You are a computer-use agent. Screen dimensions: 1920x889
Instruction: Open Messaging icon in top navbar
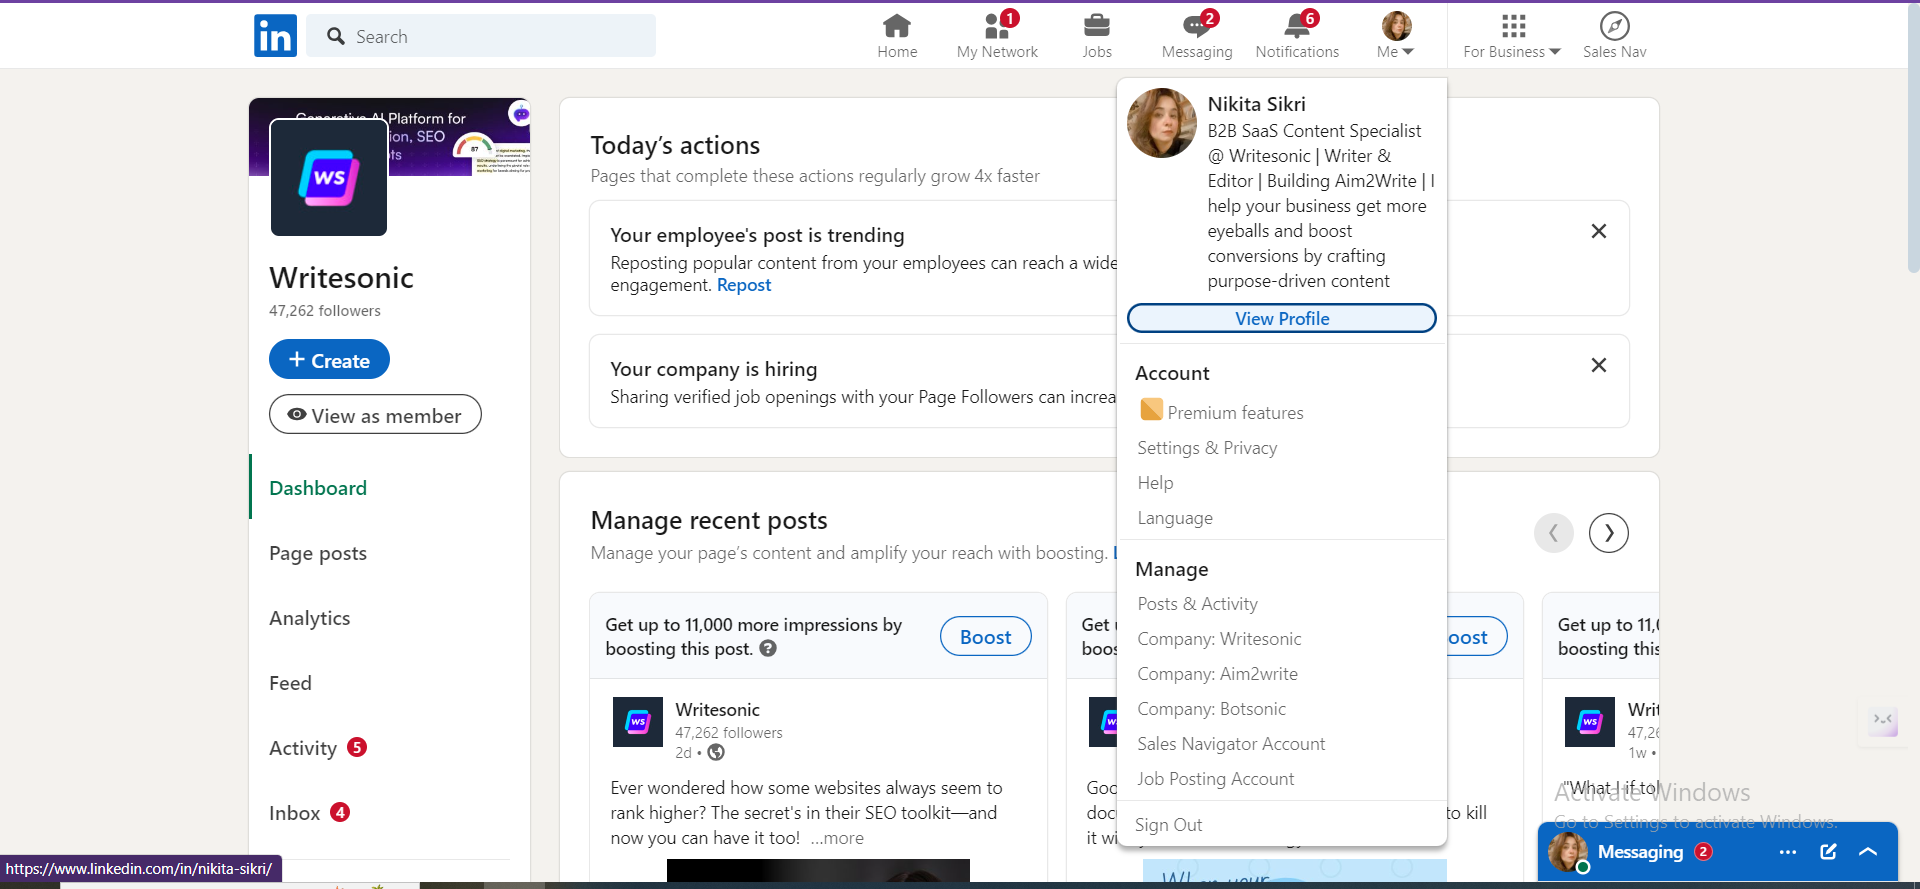pyautogui.click(x=1197, y=25)
